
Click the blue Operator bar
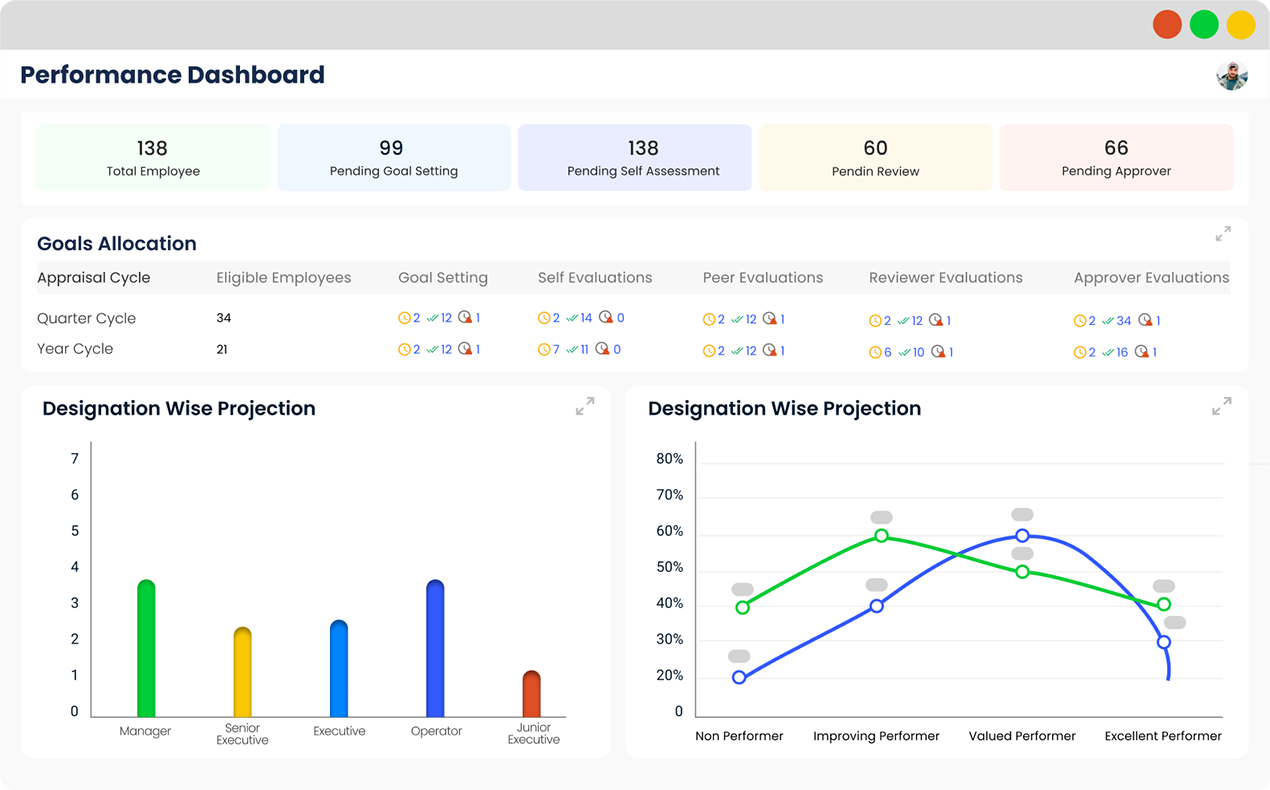(x=435, y=648)
